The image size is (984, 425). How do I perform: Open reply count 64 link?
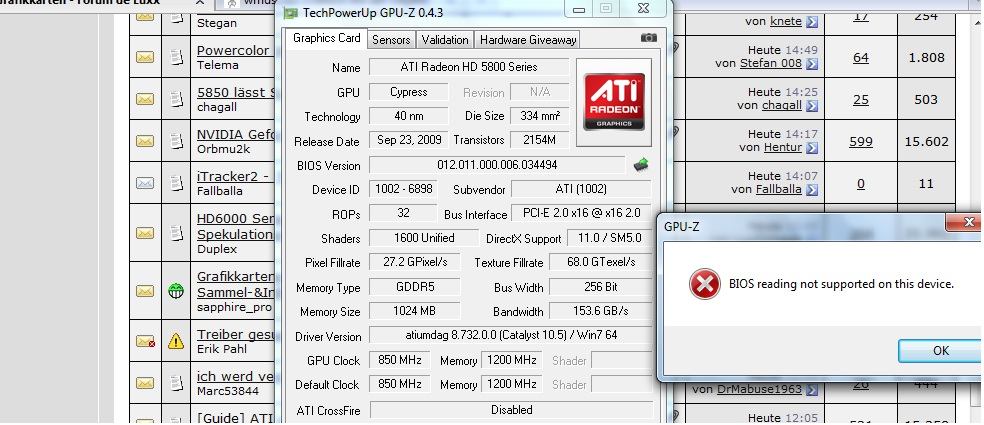tap(860, 58)
